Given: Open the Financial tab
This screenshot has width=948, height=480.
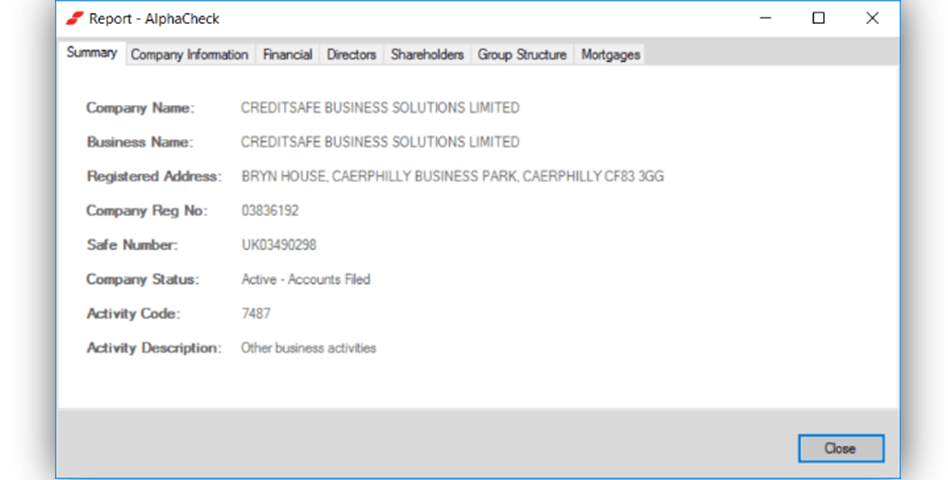Looking at the screenshot, I should tap(288, 54).
